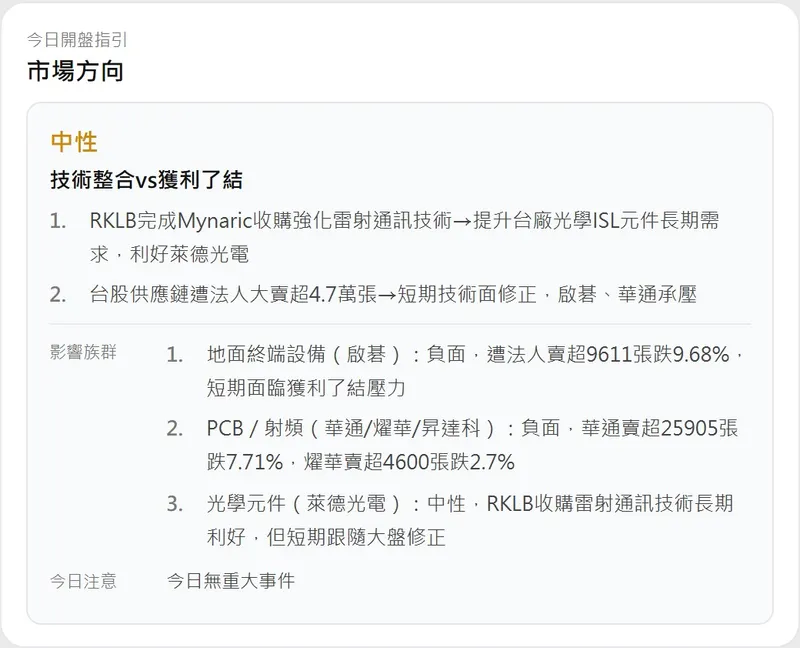800x648 pixels.
Task: Click the 影響族群 label
Action: 83,352
